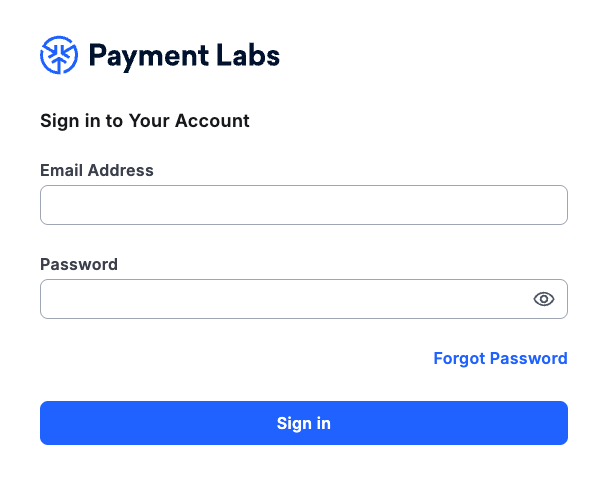
Task: Click the Email Address input field
Action: 304,205
